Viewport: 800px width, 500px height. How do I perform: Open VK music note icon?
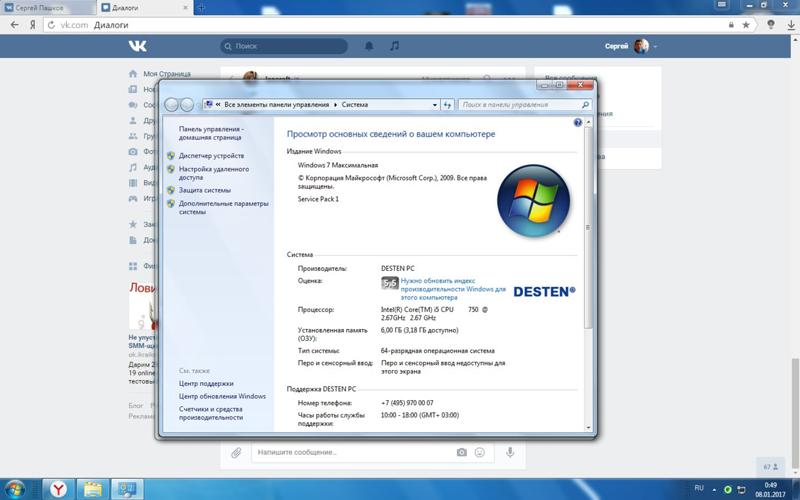(394, 46)
